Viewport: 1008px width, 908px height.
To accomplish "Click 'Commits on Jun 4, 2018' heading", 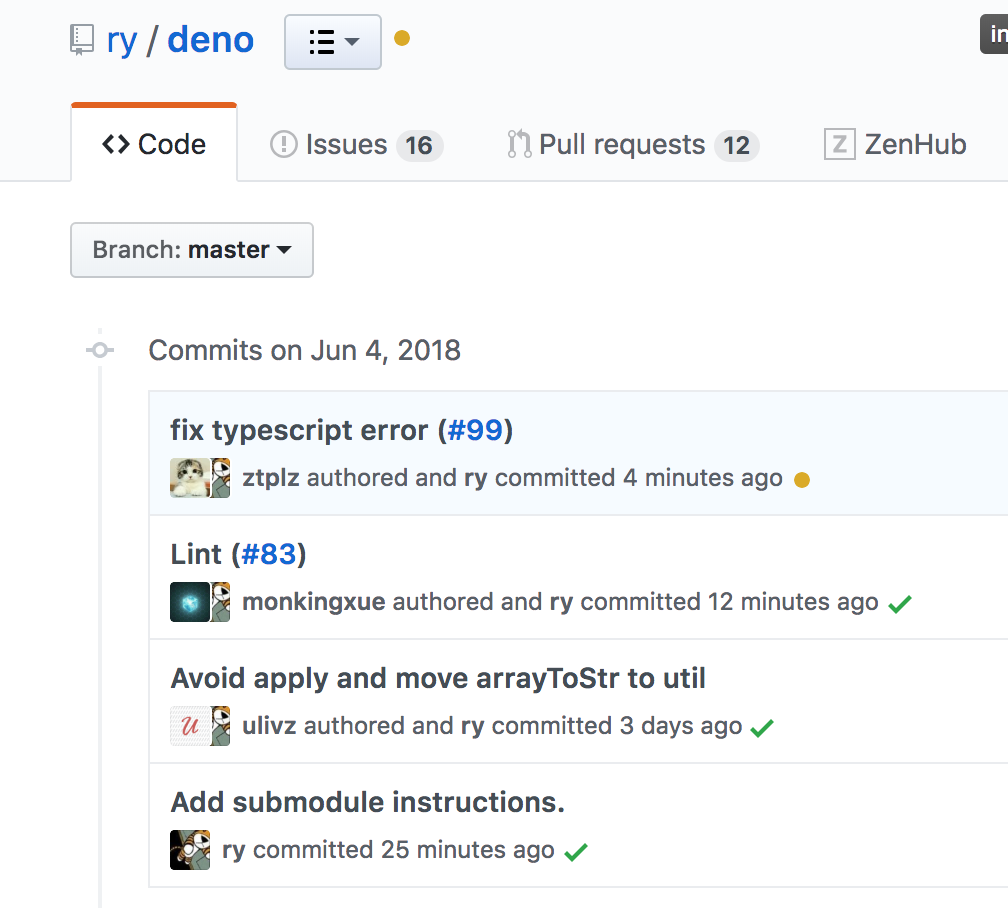I will pos(305,351).
